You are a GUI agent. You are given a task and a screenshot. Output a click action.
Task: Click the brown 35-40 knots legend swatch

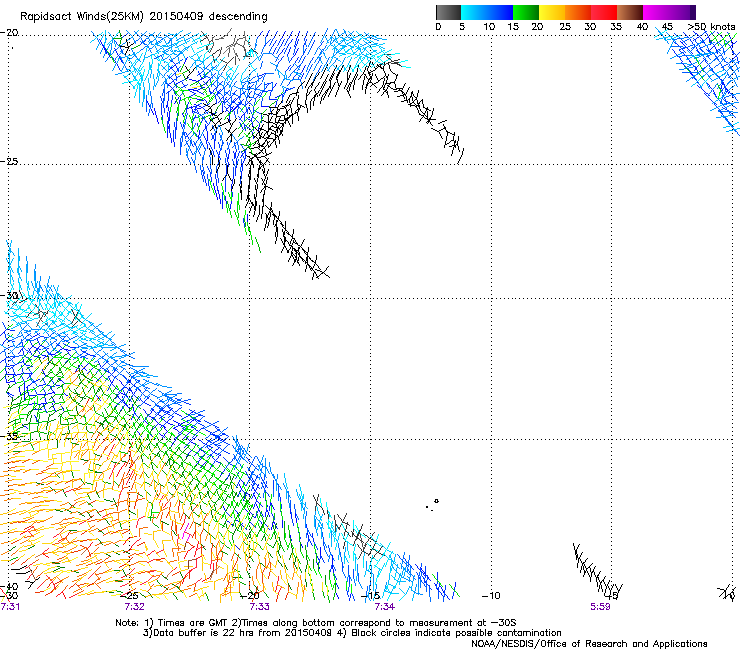tap(630, 12)
